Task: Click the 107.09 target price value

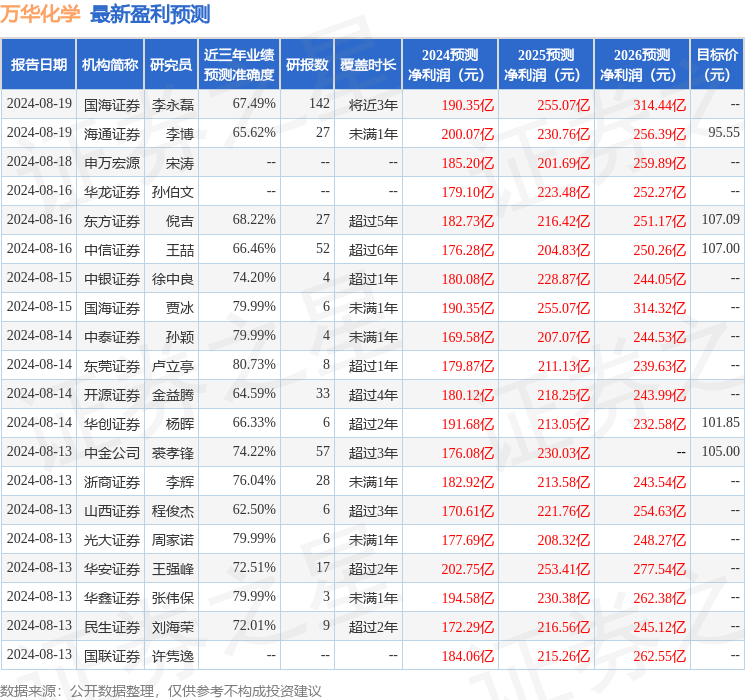Action: point(721,219)
